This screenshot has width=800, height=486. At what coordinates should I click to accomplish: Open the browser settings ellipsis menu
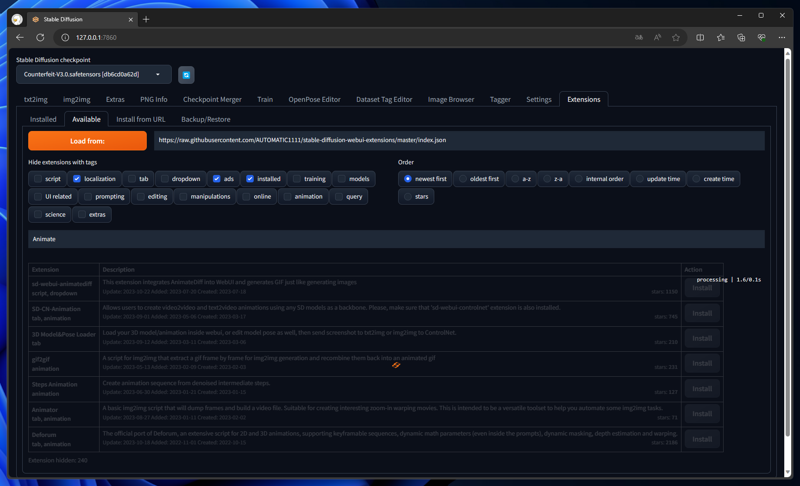point(782,37)
